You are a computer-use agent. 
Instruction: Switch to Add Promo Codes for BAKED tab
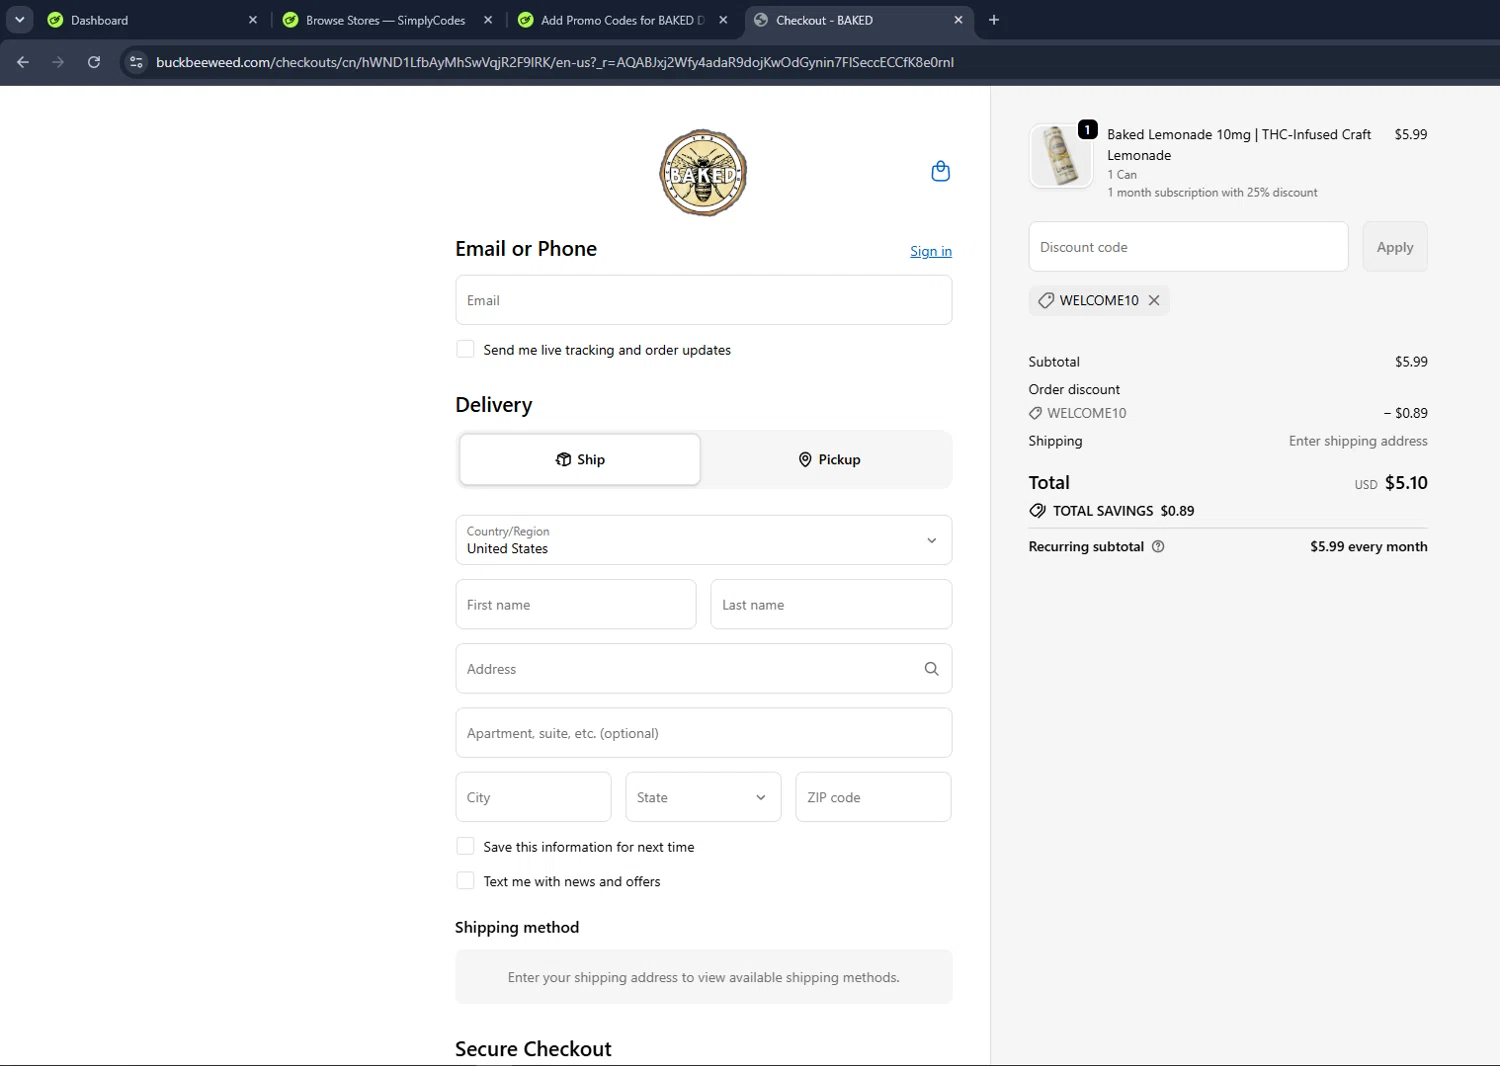[622, 20]
